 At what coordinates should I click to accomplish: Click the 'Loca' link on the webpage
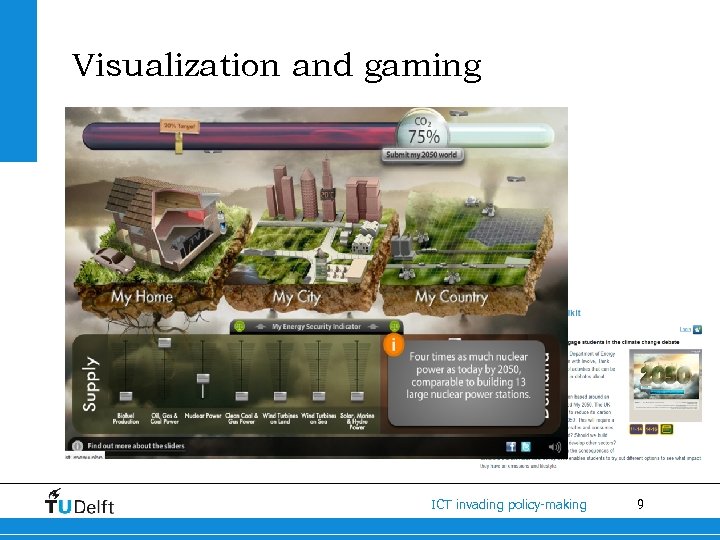[685, 329]
